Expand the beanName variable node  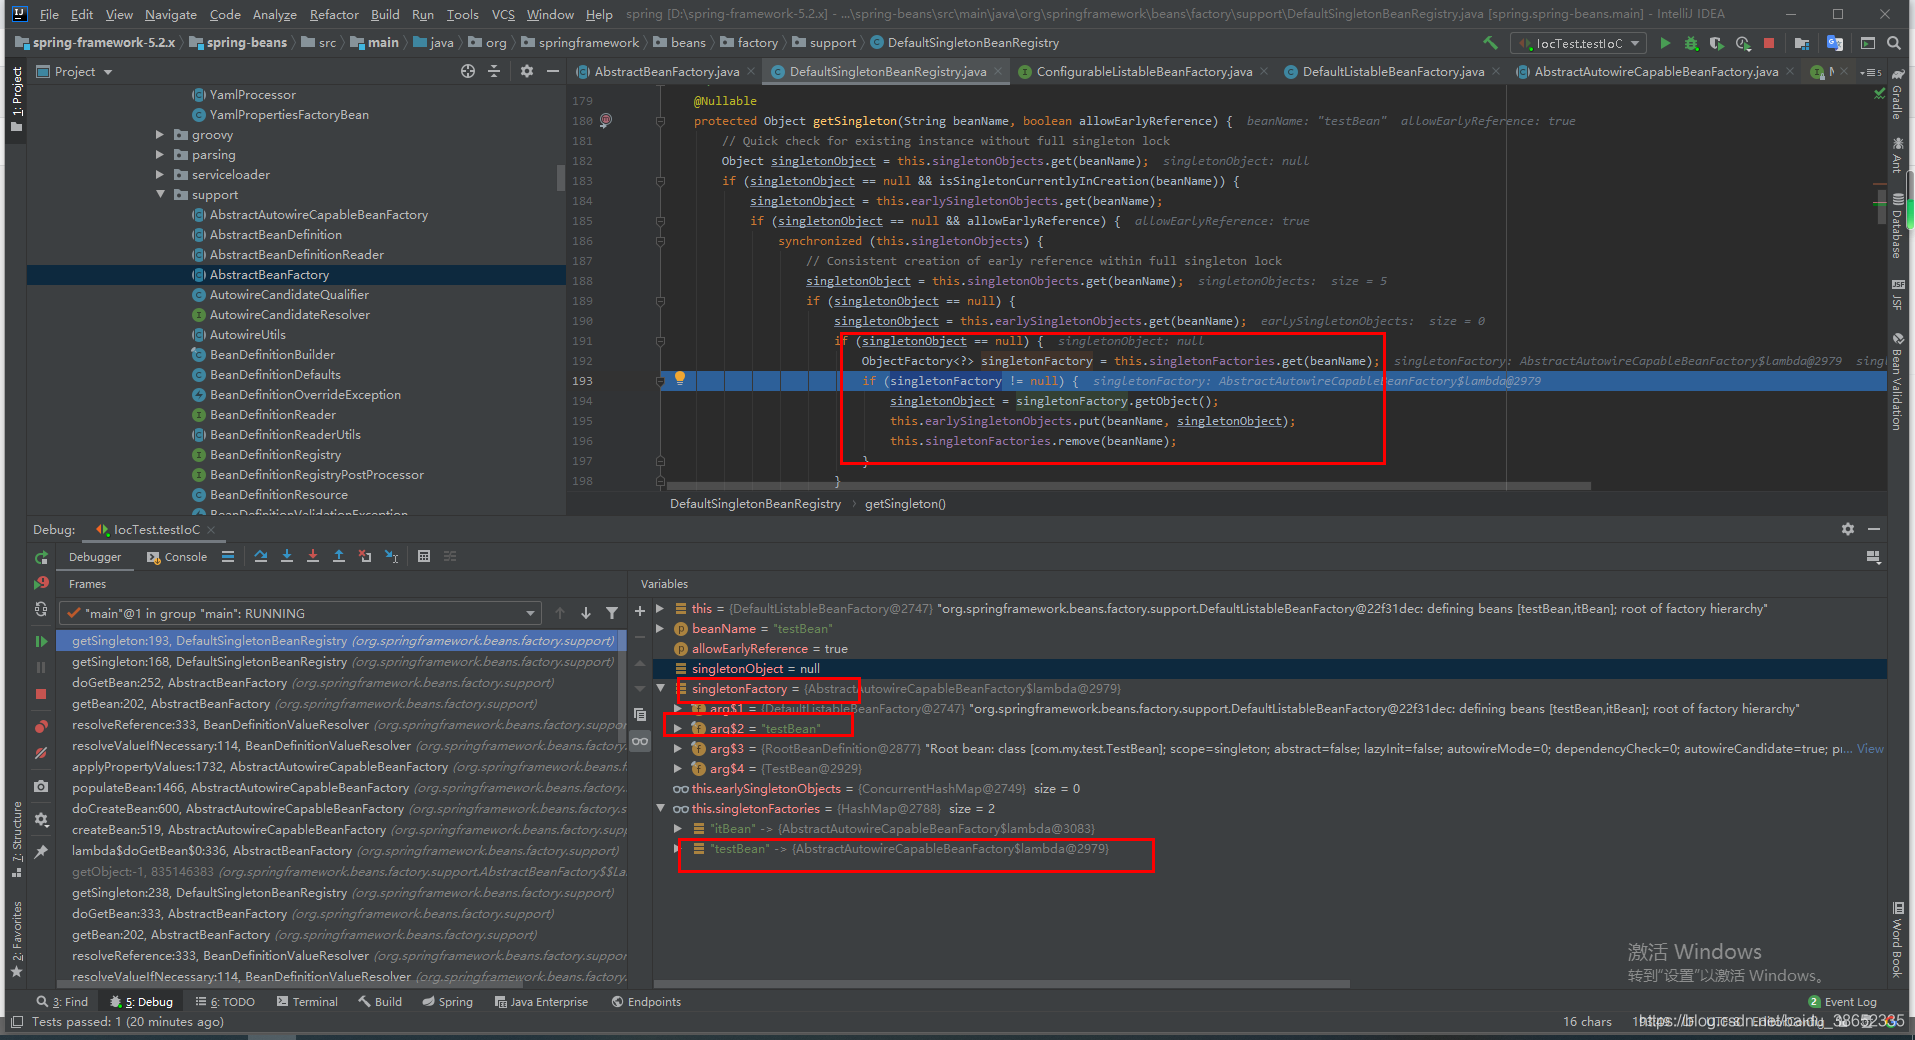click(660, 628)
